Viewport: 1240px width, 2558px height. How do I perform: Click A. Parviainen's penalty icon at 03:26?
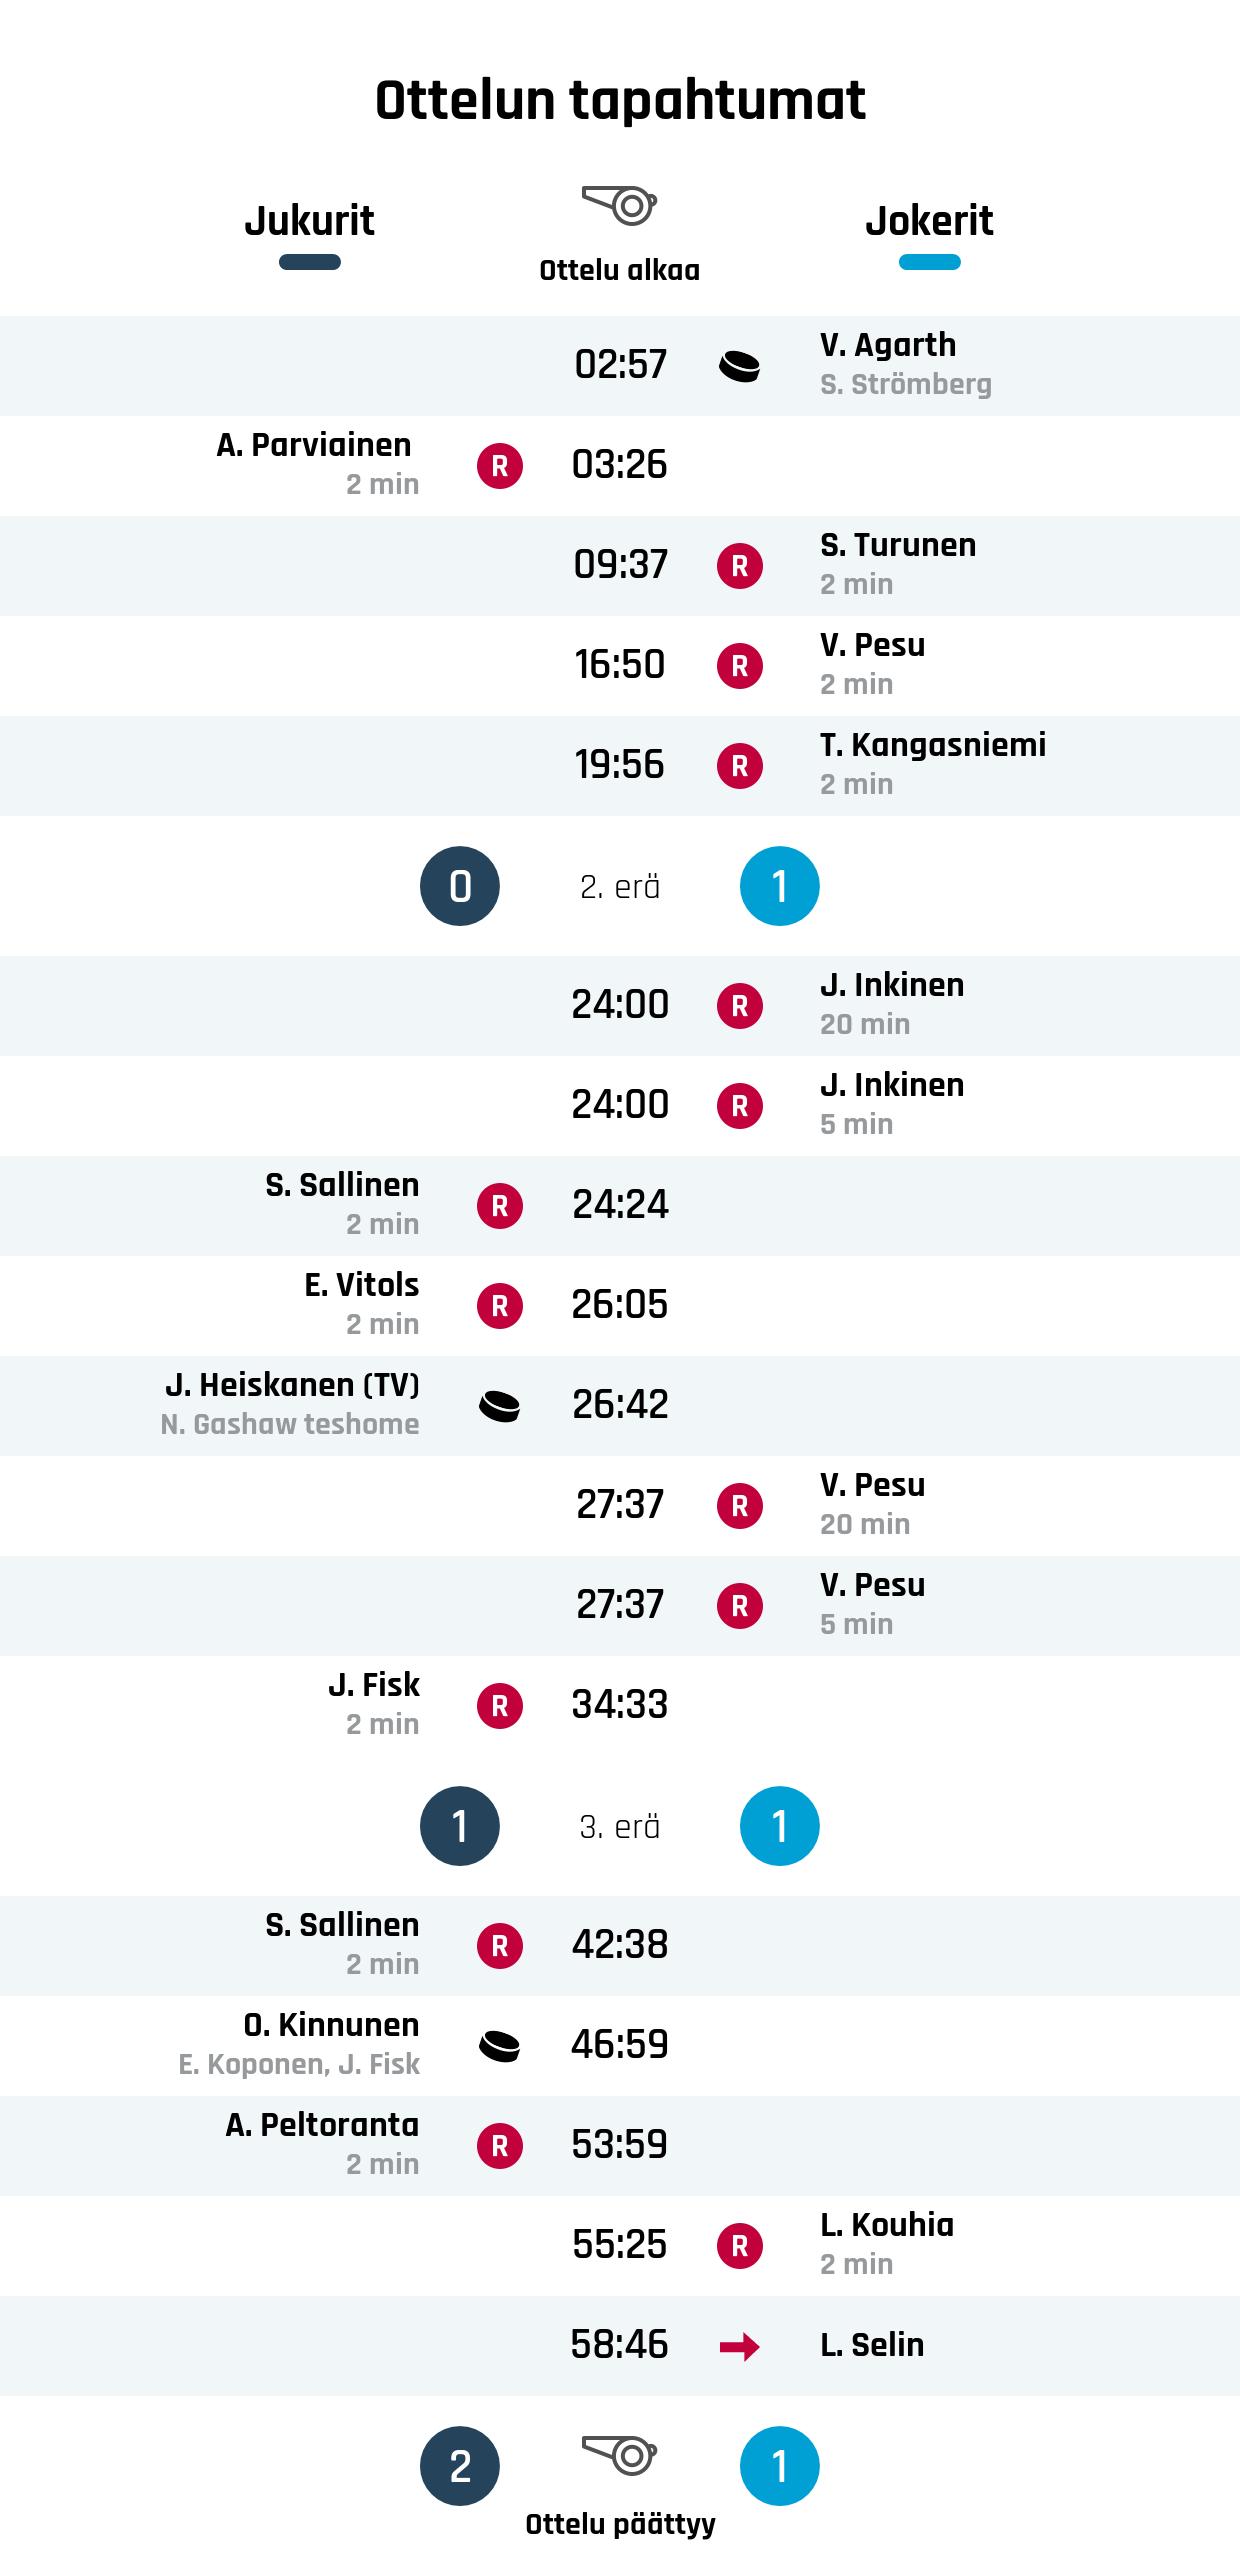click(x=500, y=466)
